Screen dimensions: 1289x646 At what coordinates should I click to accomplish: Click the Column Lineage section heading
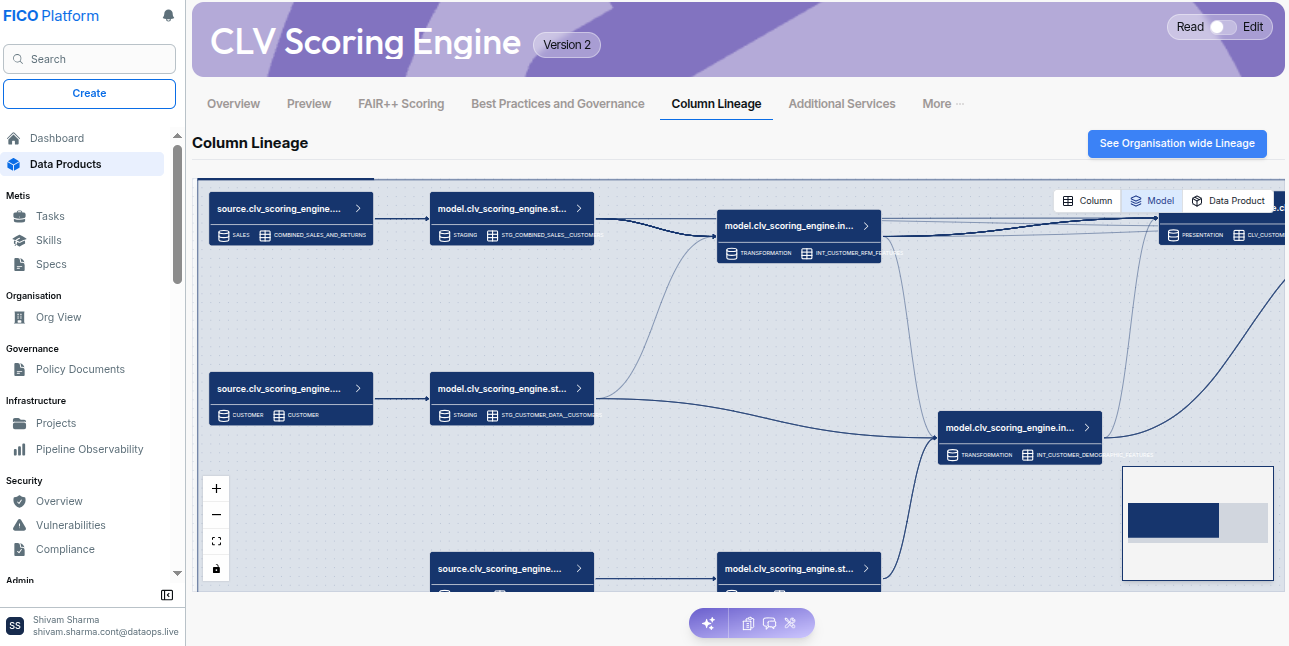pos(250,143)
